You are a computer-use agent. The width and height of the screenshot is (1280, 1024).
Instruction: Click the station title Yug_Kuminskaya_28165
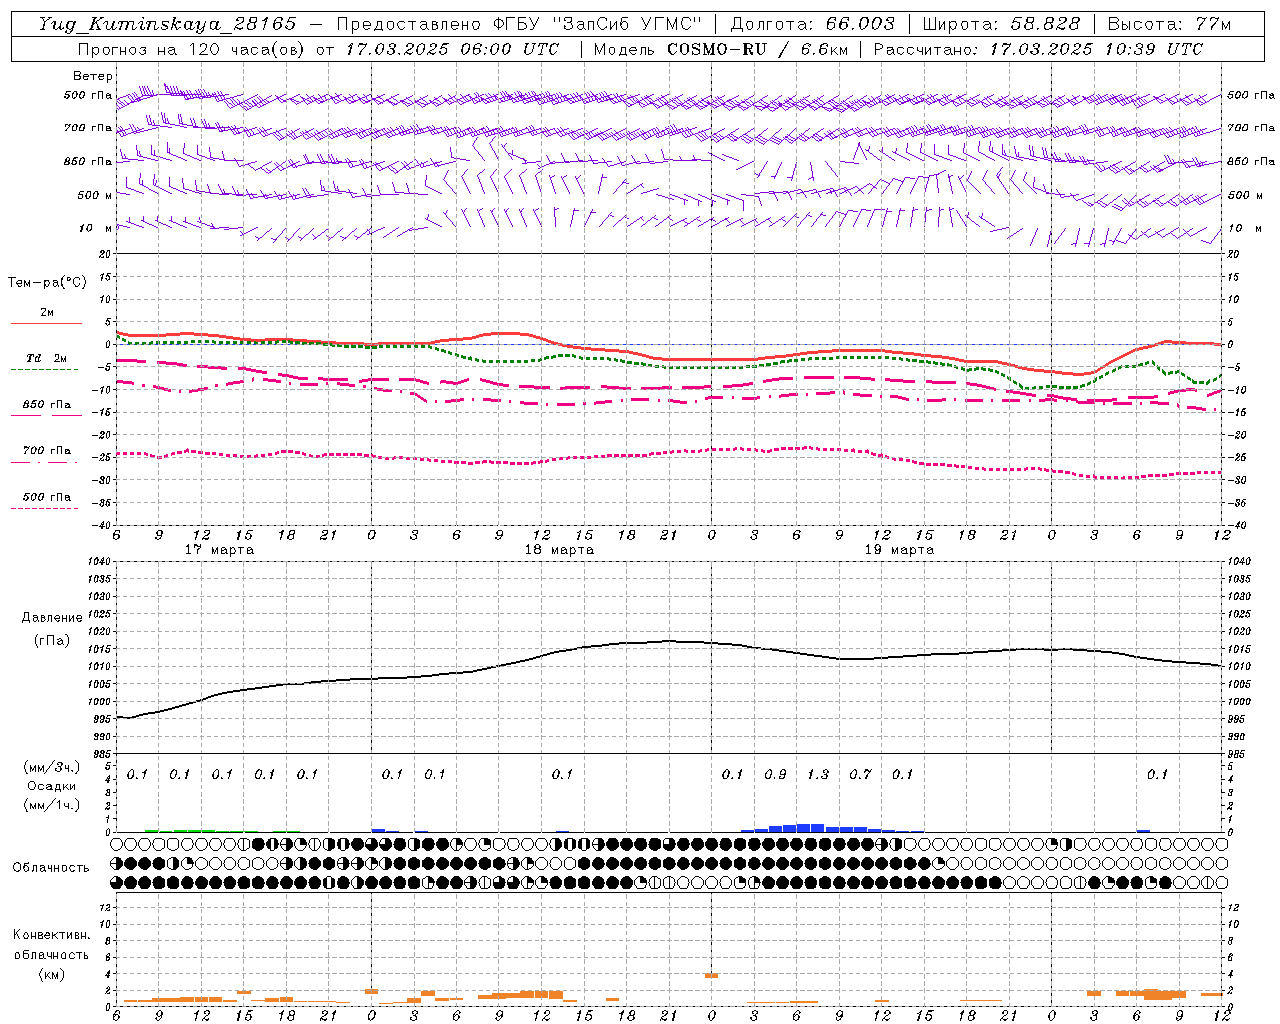point(167,24)
